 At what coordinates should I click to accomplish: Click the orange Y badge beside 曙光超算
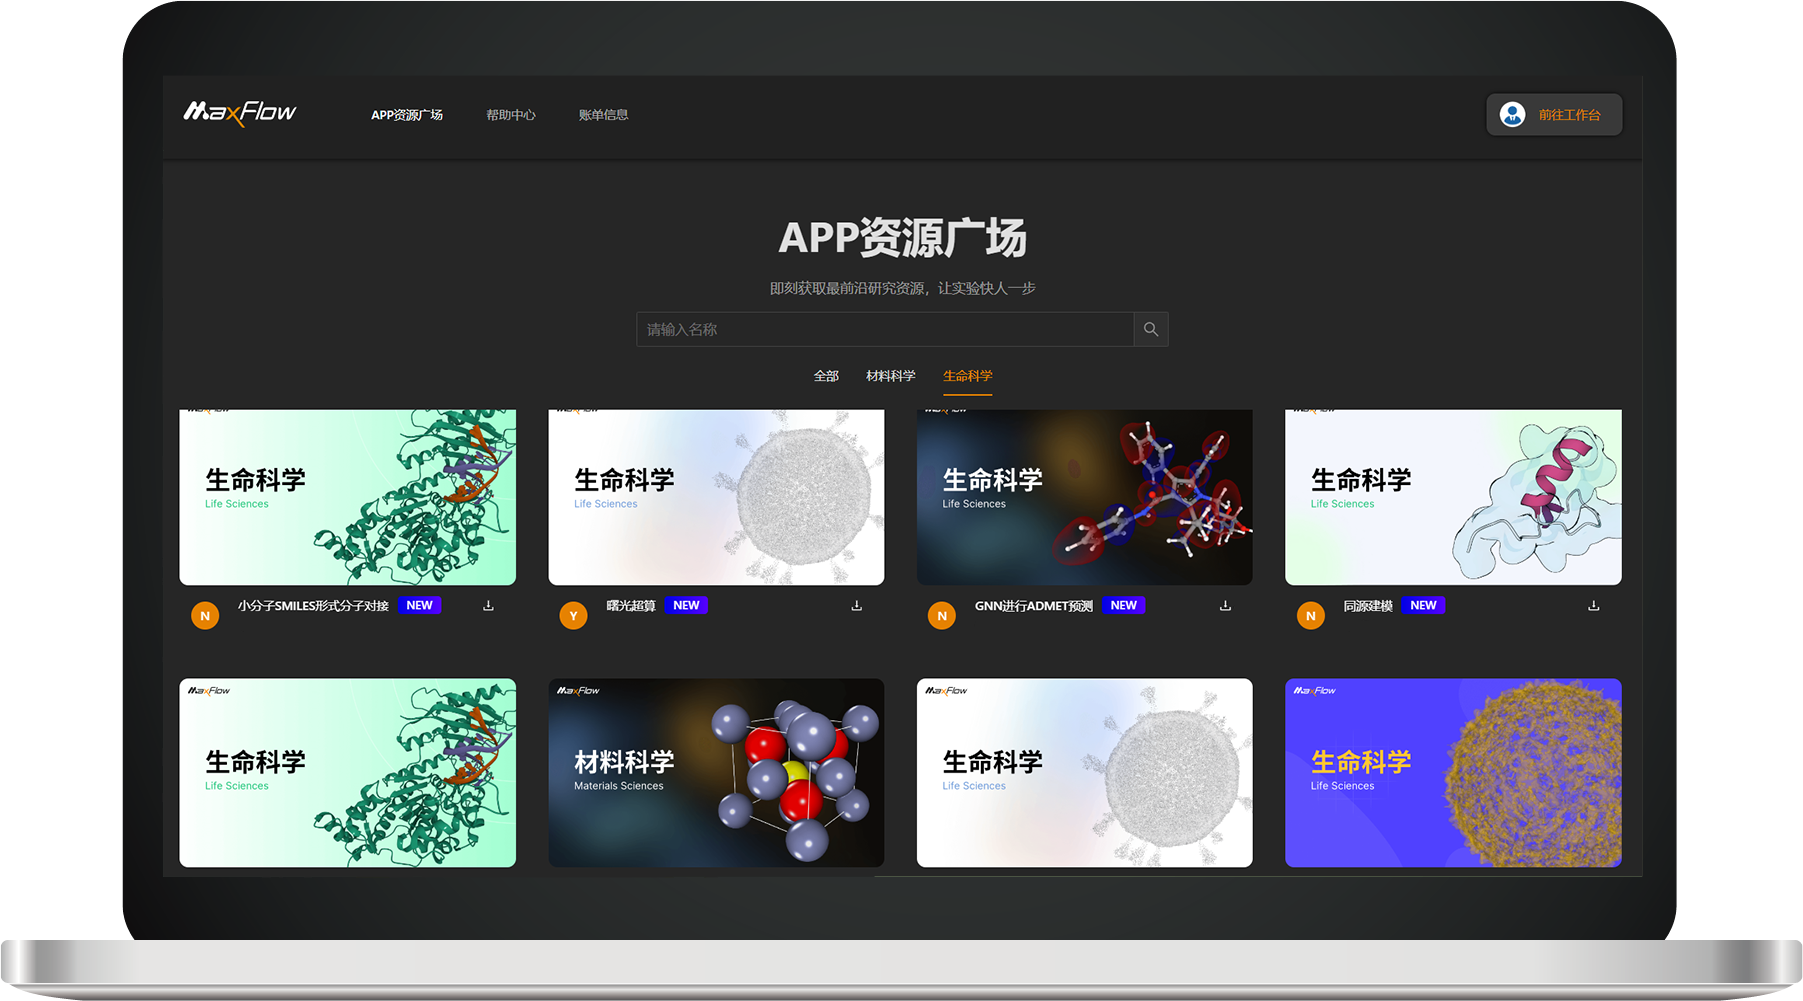pos(573,615)
